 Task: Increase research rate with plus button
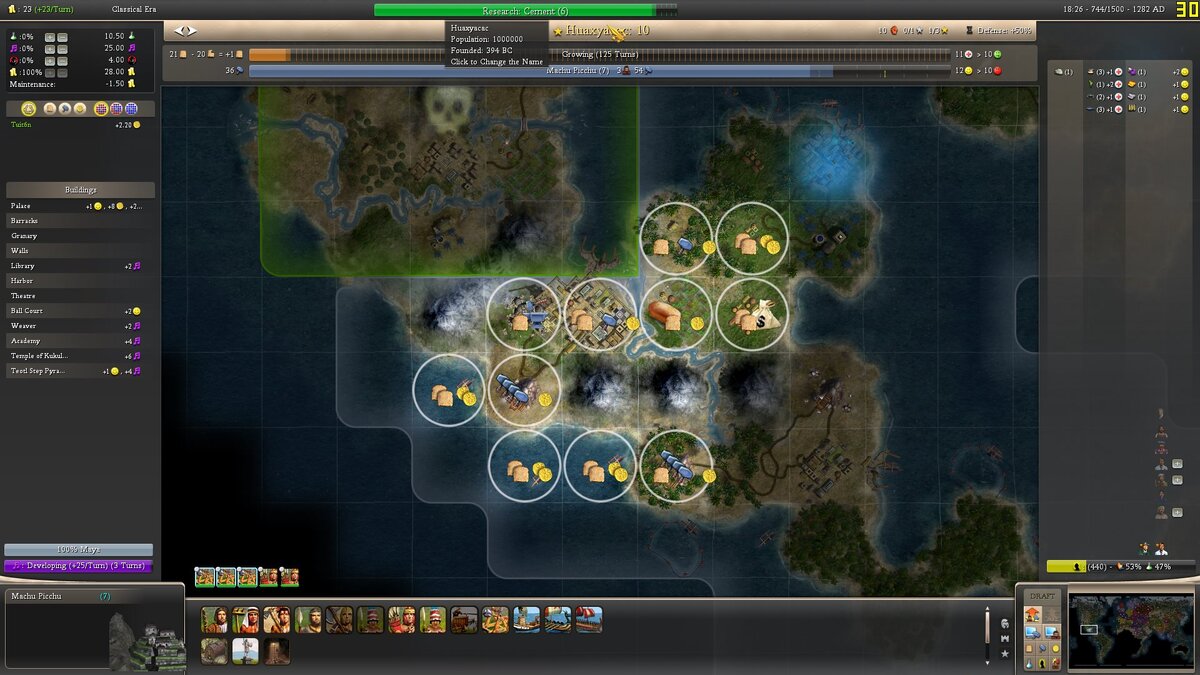point(50,37)
